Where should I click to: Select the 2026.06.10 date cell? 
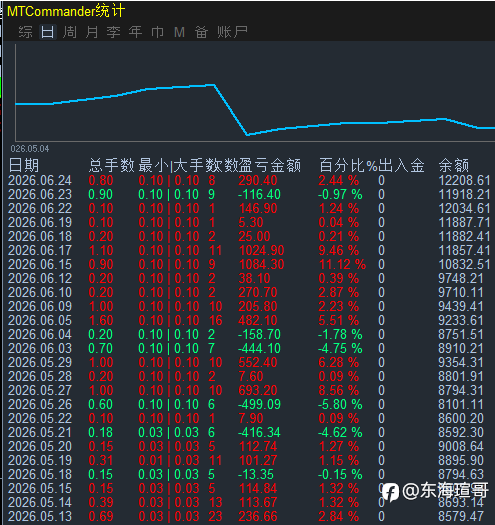click(40, 293)
